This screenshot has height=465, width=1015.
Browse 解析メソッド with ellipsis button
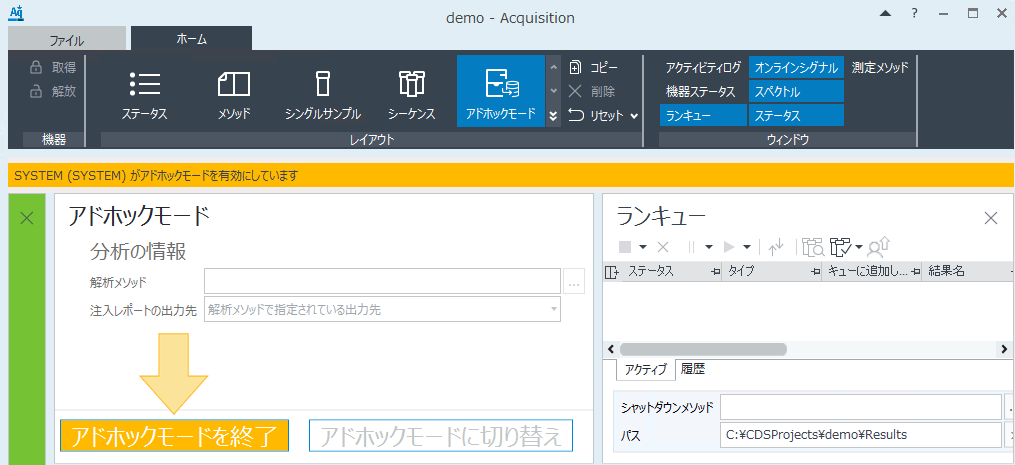coord(574,282)
